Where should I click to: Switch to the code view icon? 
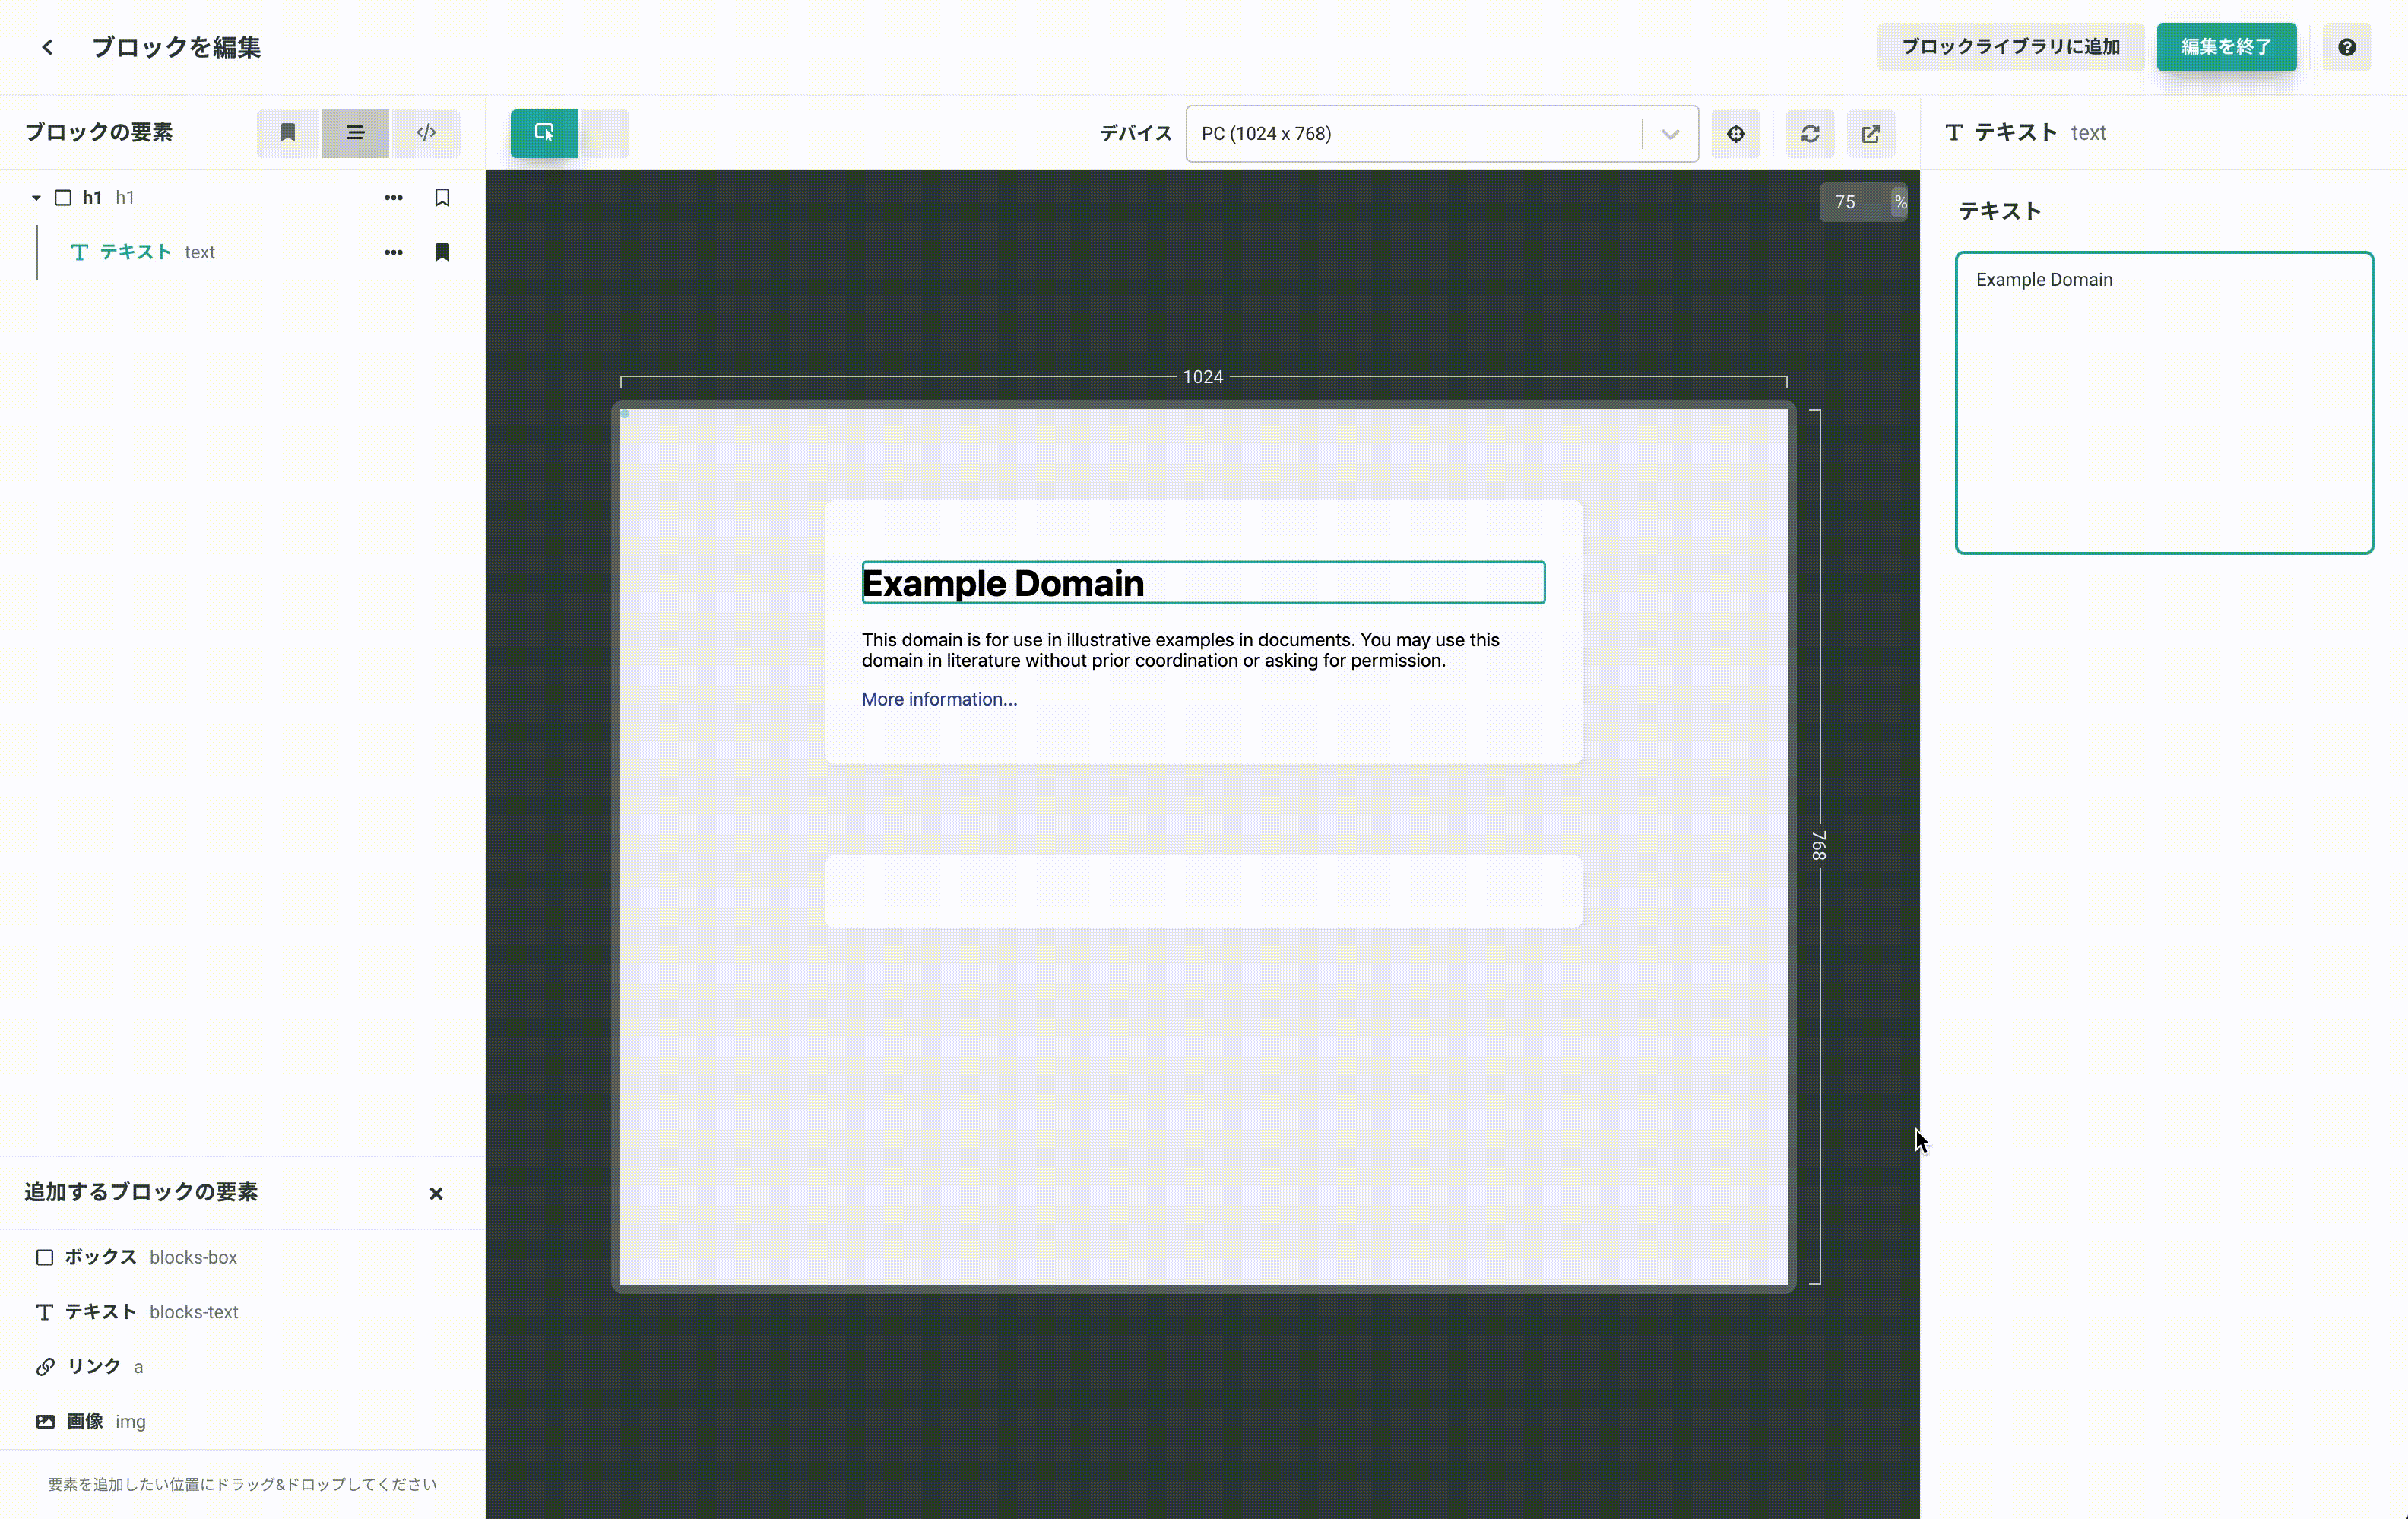tap(426, 133)
